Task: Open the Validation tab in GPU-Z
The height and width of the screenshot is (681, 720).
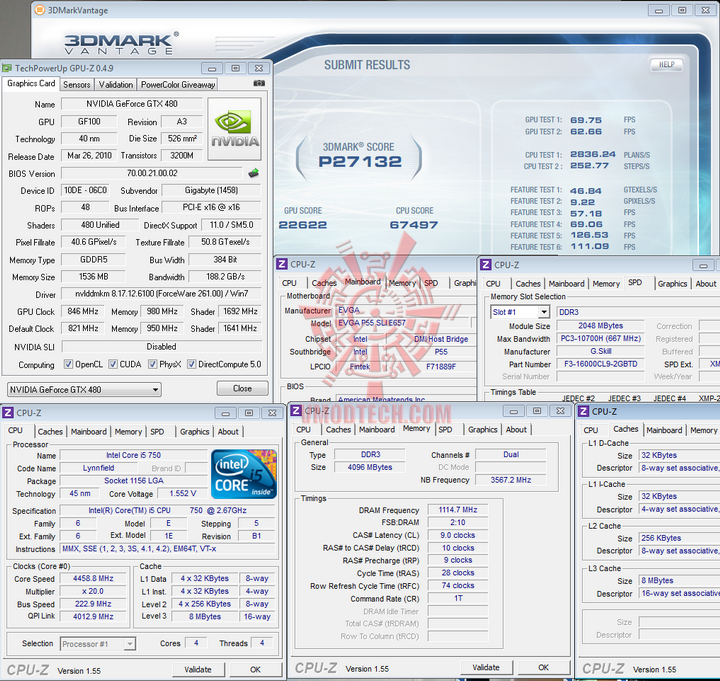Action: point(116,84)
